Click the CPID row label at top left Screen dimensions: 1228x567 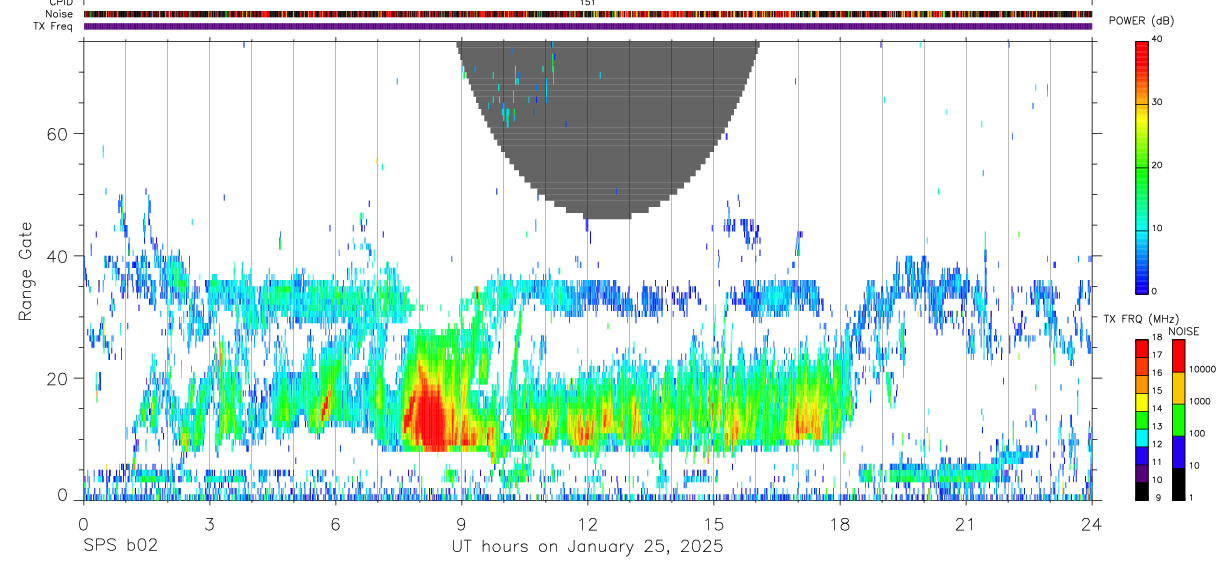point(60,3)
